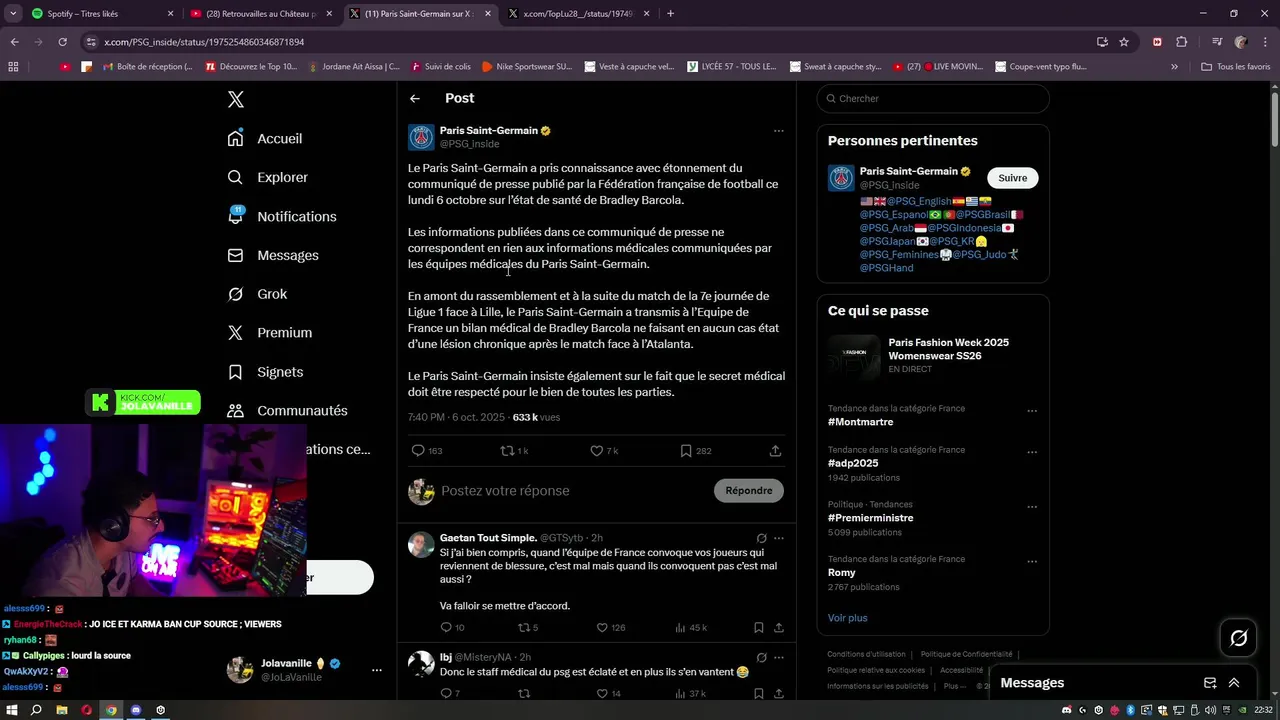
Task: Open Windows taskbar search
Action: tap(36, 710)
